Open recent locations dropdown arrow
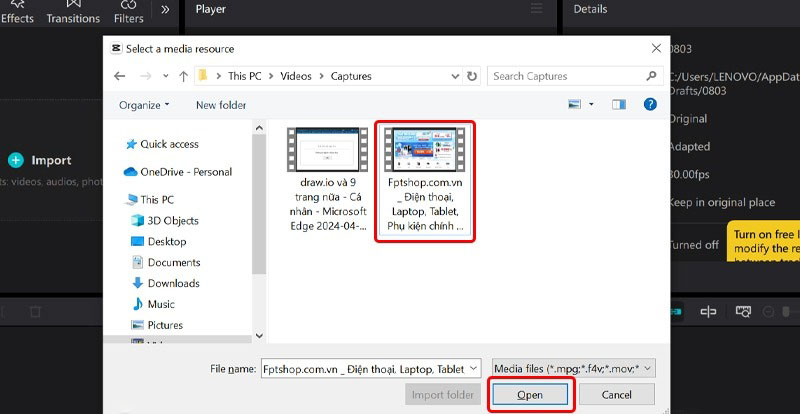The width and height of the screenshot is (800, 414). click(166, 76)
